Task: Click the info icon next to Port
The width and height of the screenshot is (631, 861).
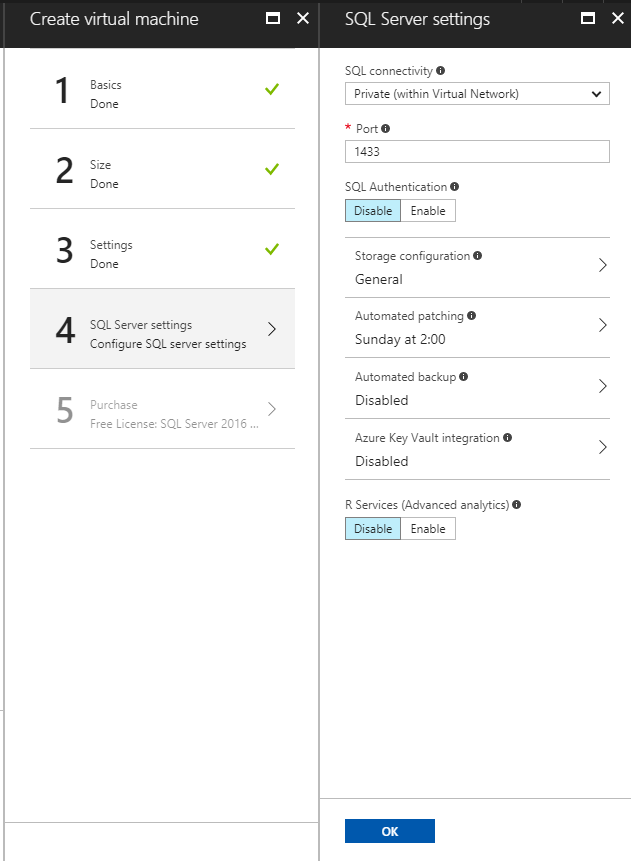Action: pyautogui.click(x=386, y=128)
